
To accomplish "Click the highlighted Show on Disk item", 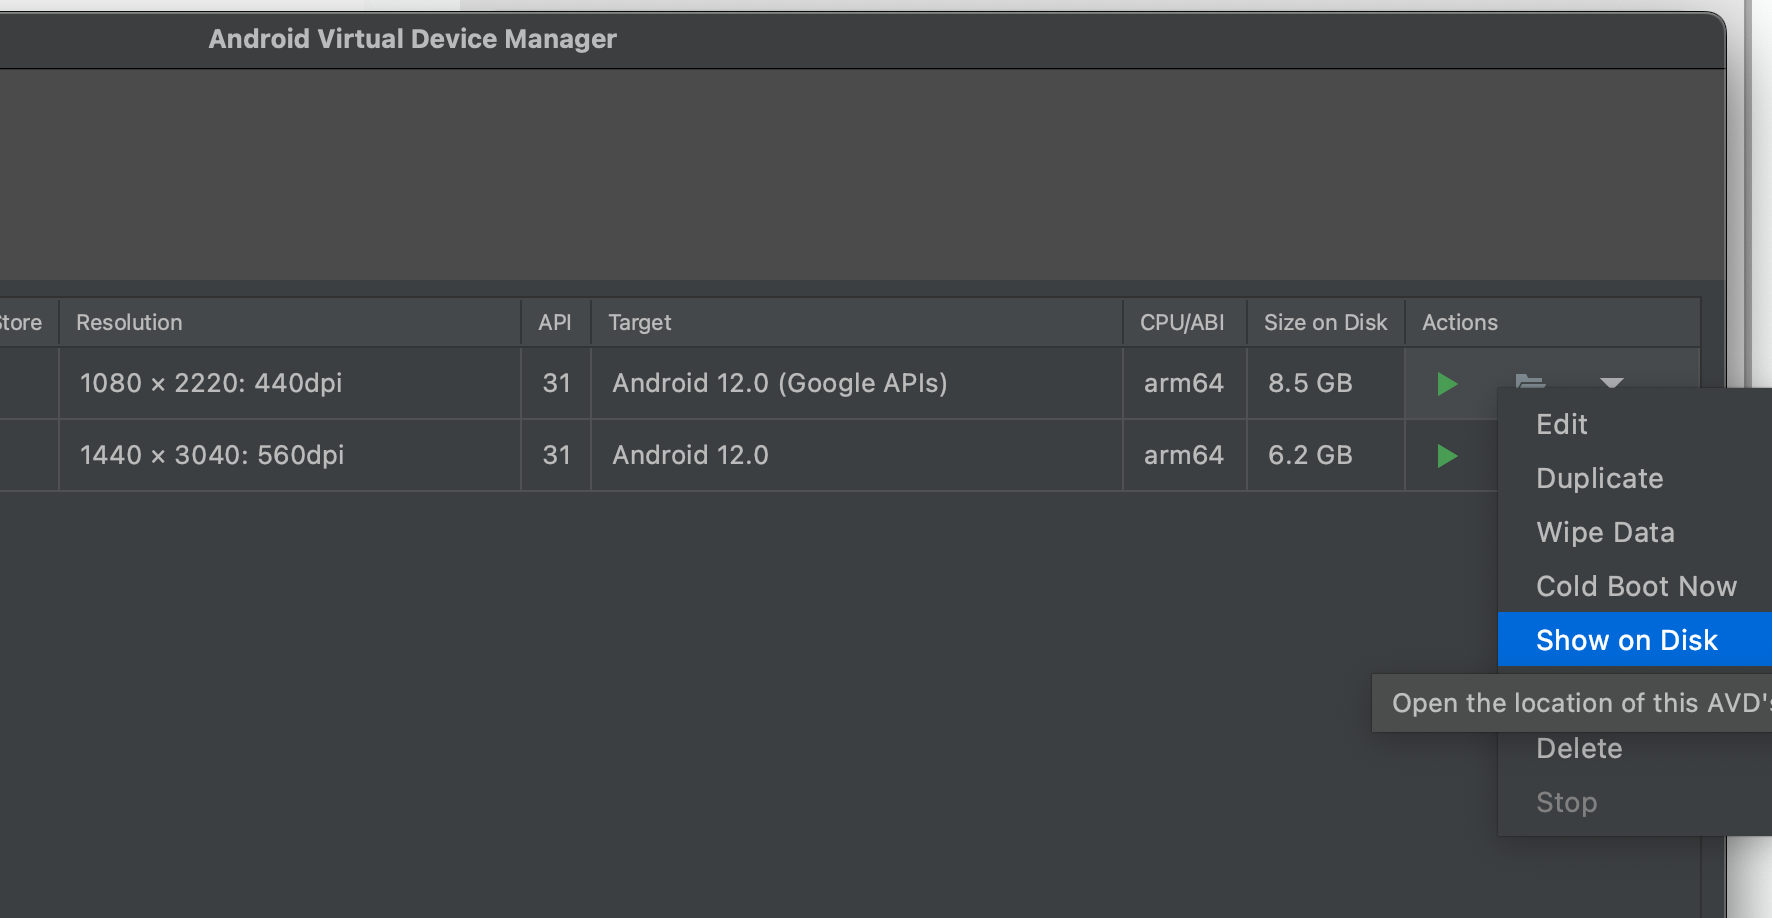I will (x=1626, y=641).
